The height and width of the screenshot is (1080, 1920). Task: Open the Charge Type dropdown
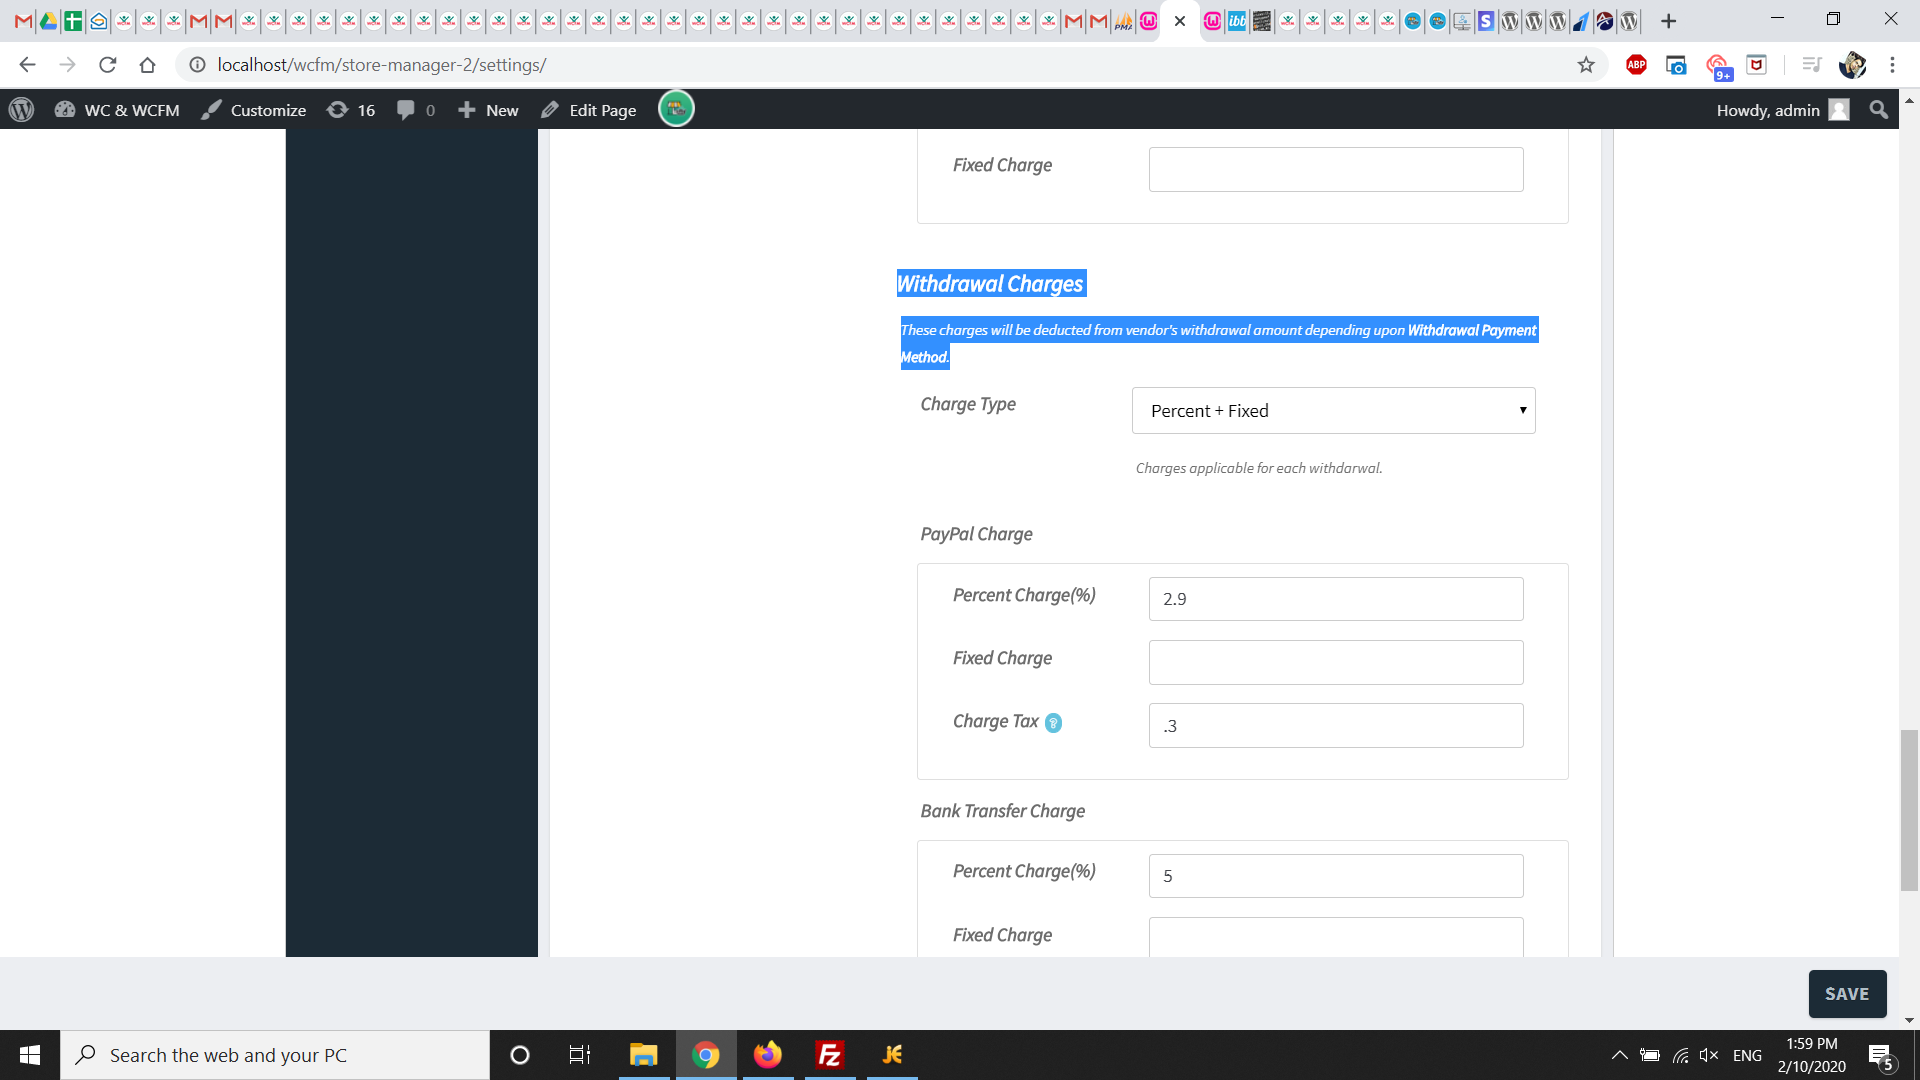[1333, 411]
